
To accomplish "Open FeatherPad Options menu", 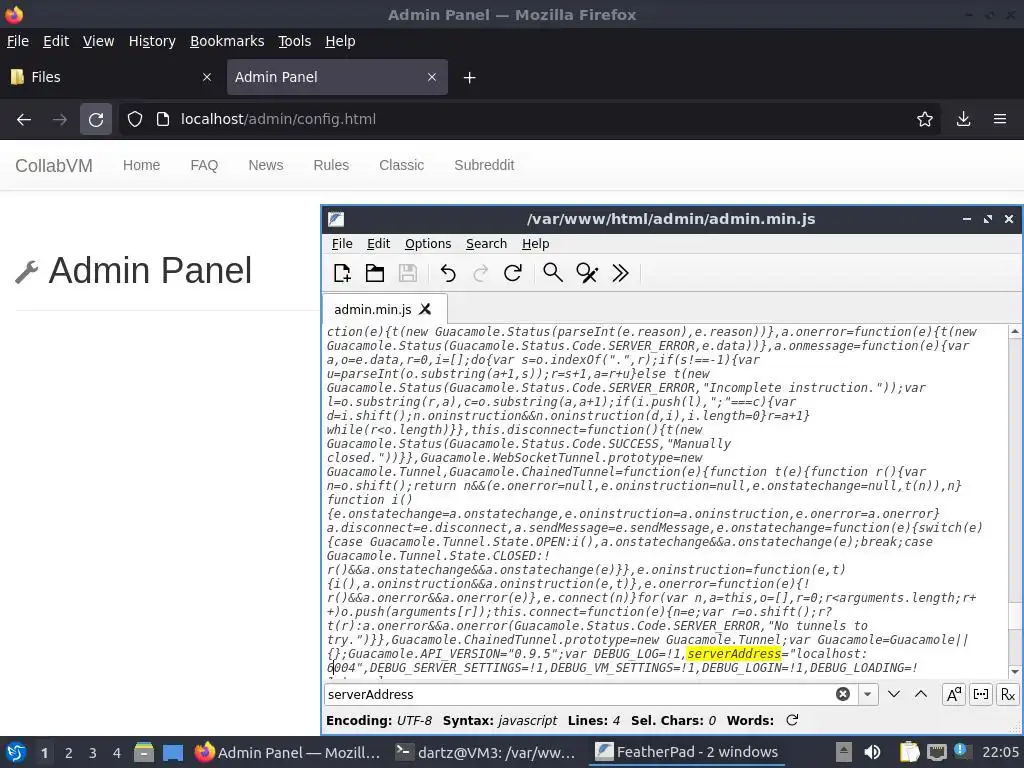I will coord(428,244).
